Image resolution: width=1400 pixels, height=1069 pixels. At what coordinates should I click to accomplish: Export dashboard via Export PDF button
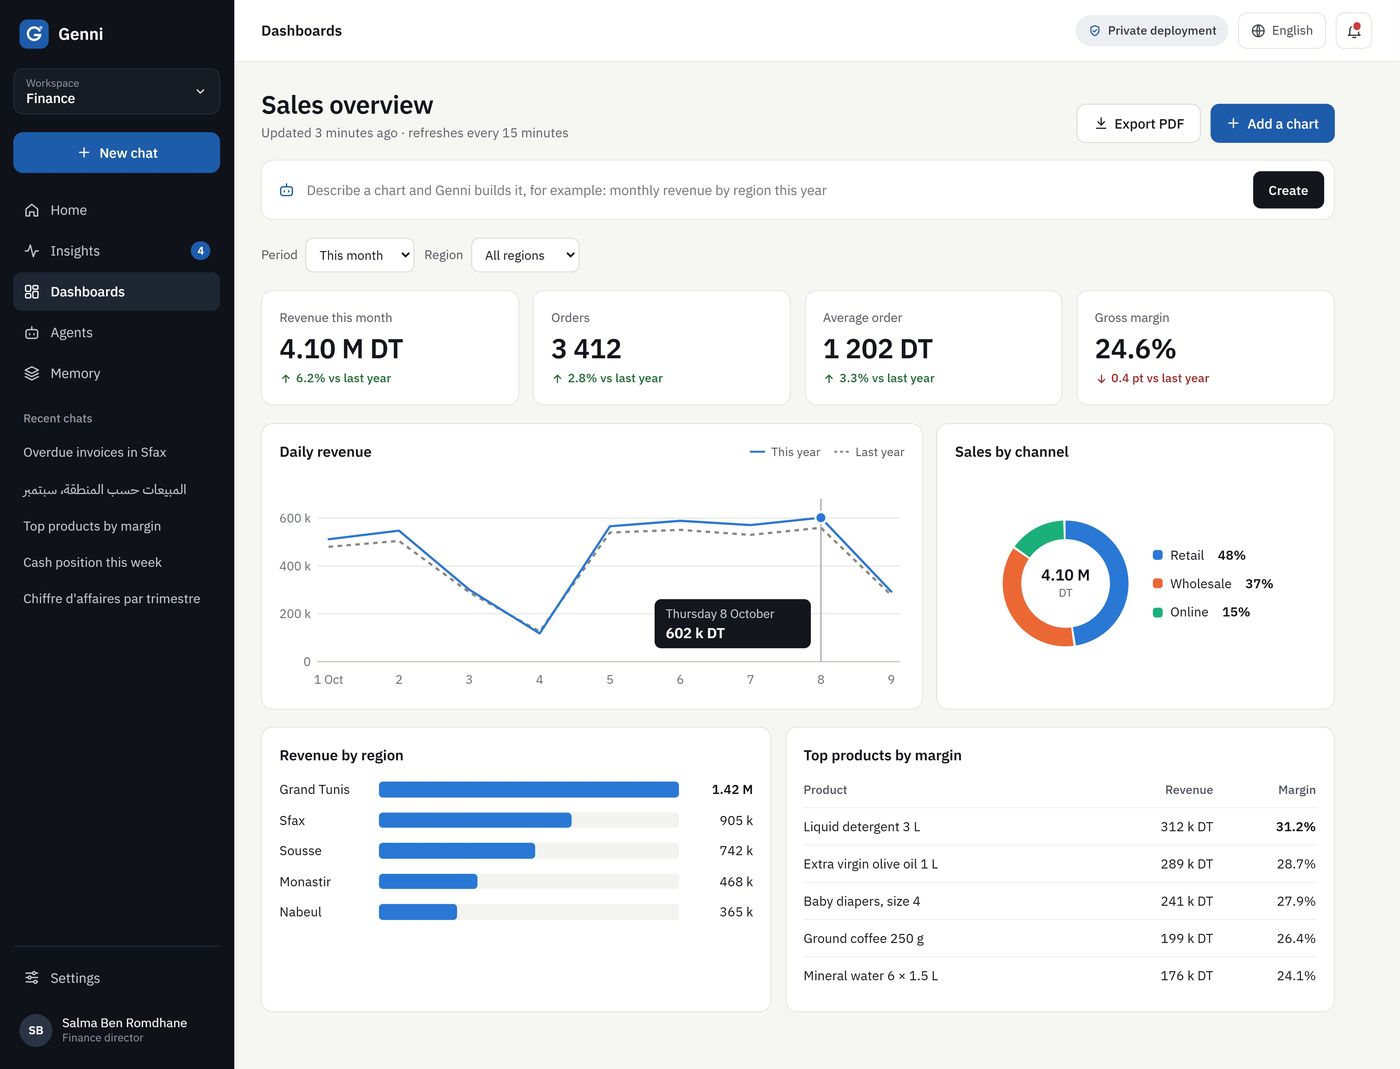1138,124
